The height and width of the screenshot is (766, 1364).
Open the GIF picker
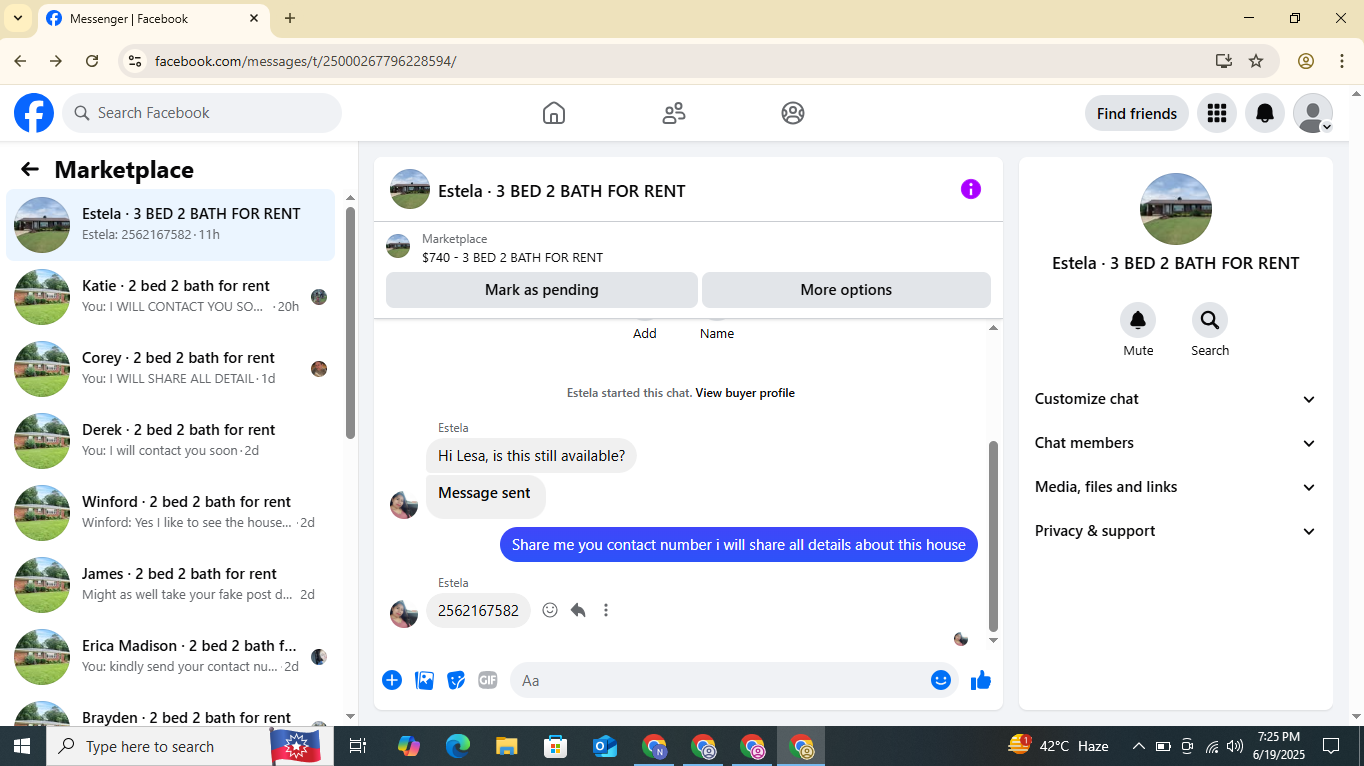click(488, 680)
